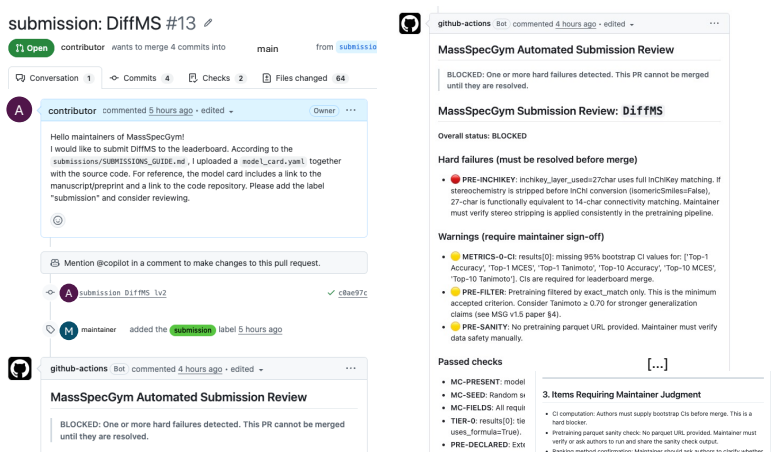Open '5 hours ago' timestamp in contributor comment
The image size is (777, 458).
171,111
